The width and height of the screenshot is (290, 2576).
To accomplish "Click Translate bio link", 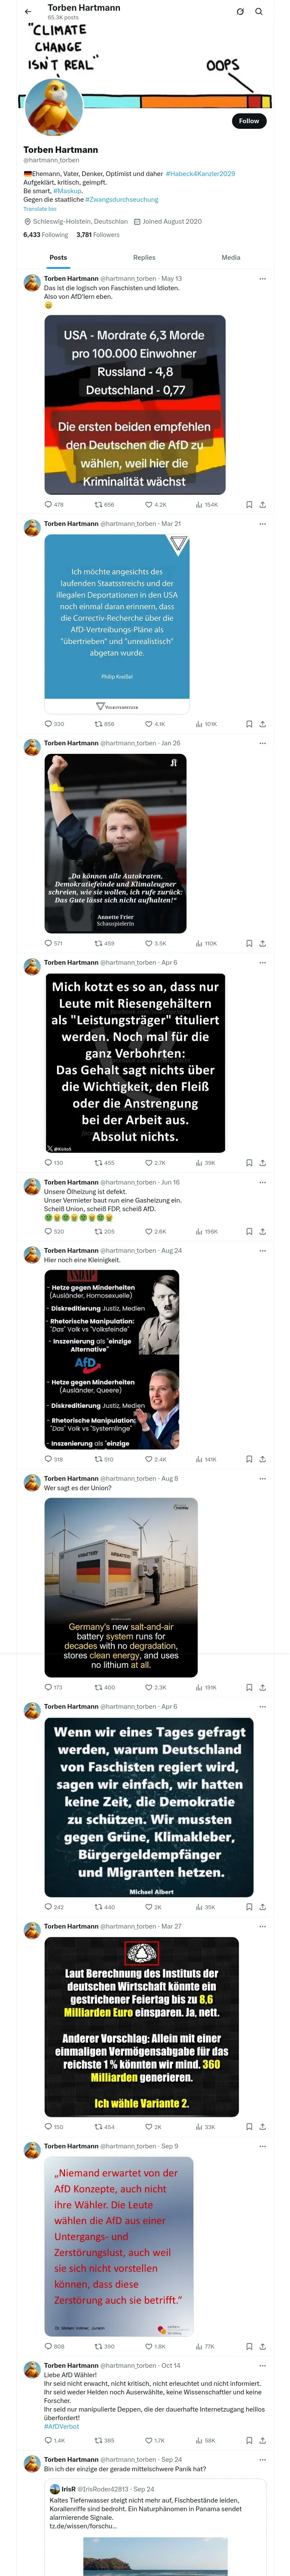I will coord(40,209).
